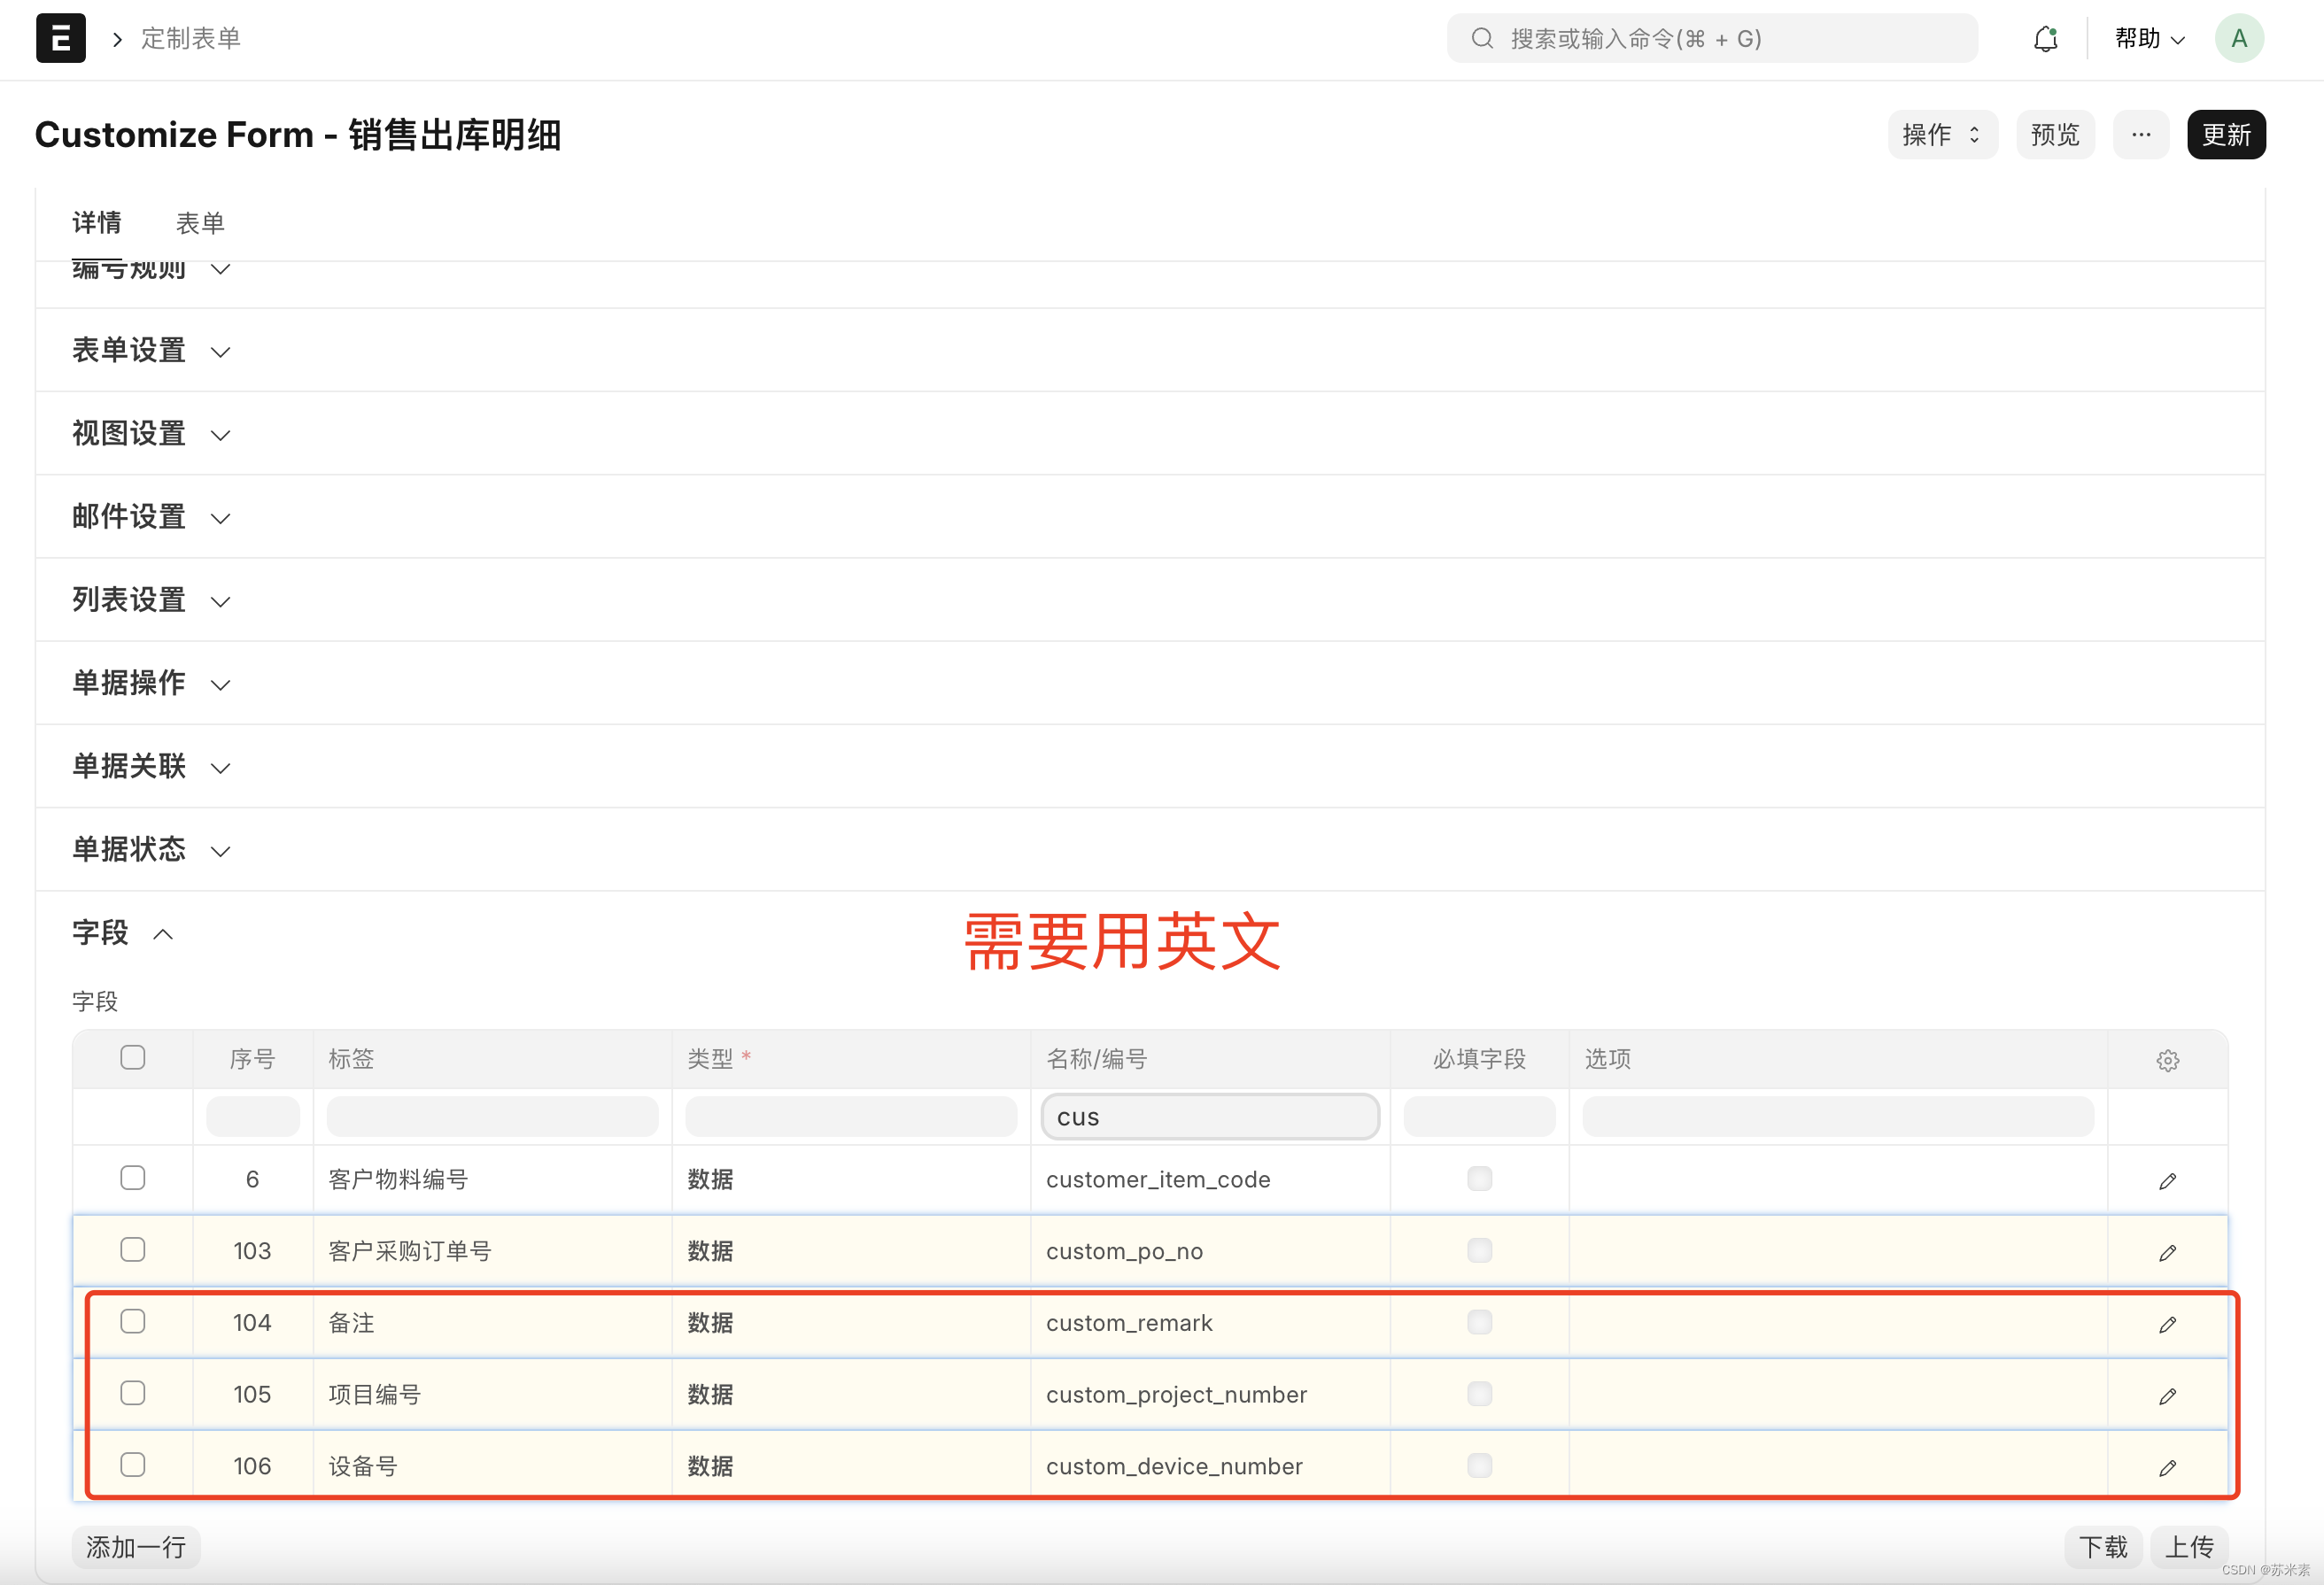Edit the custom_remark field via pencil icon
Image resolution: width=2324 pixels, height=1585 pixels.
click(2168, 1324)
